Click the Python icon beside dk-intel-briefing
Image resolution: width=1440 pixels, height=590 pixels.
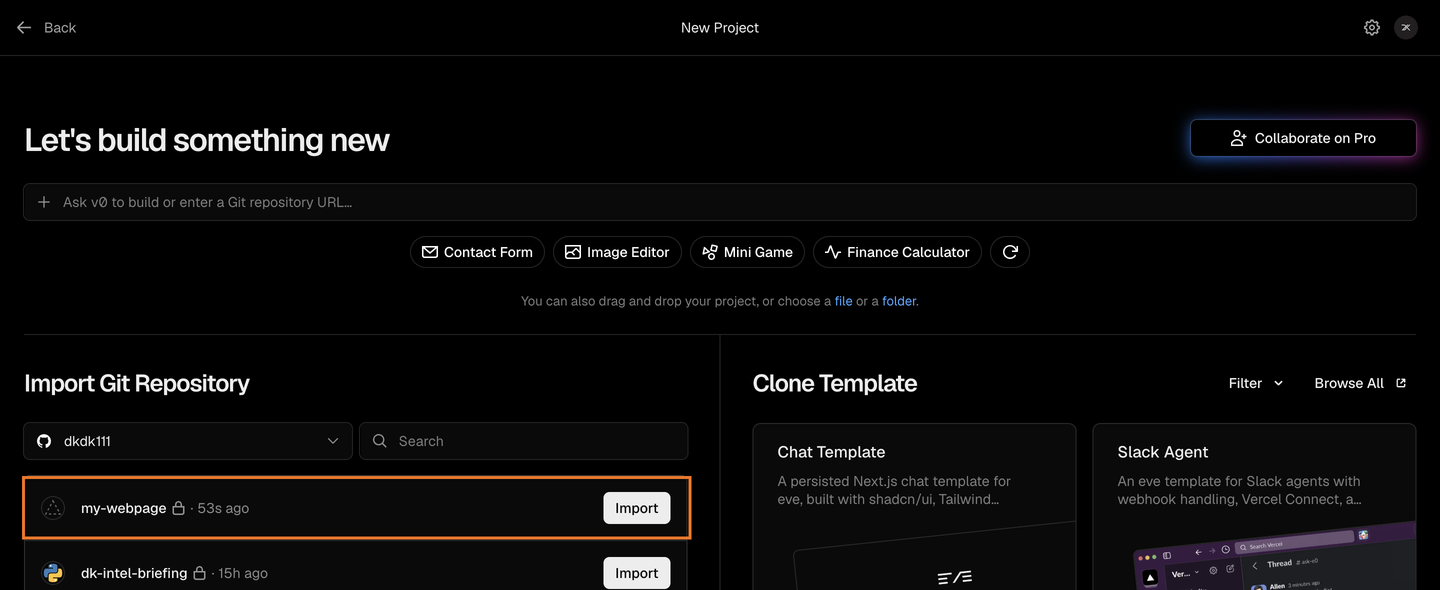coord(53,573)
